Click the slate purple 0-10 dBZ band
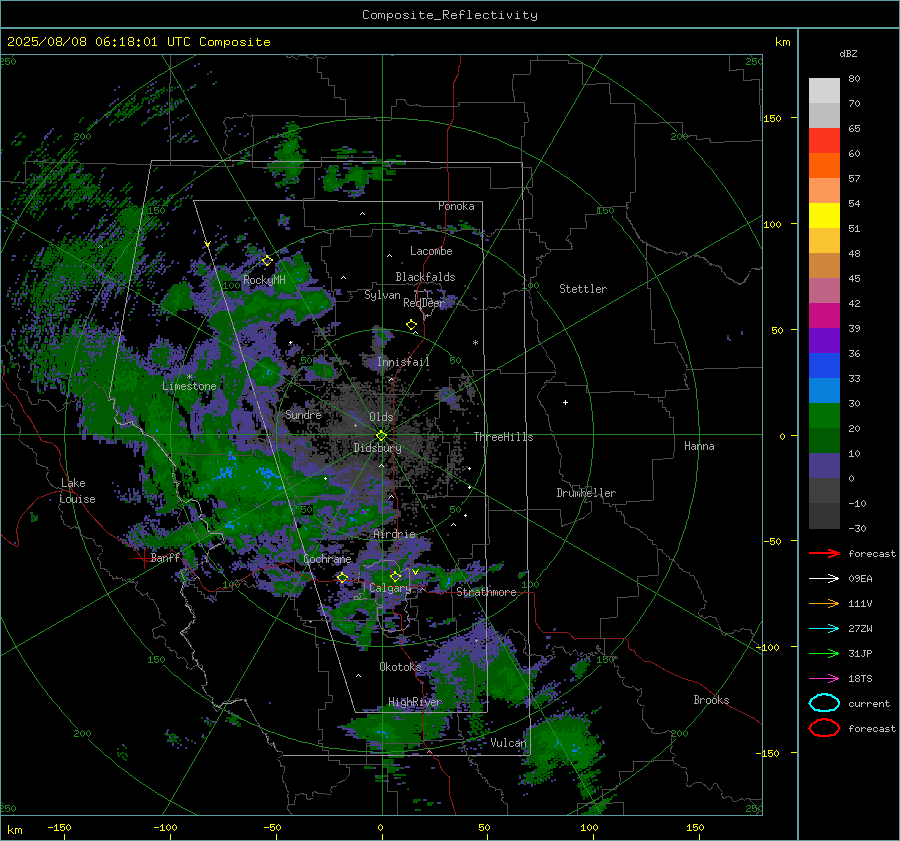Image resolution: width=900 pixels, height=841 pixels. [x=824, y=465]
